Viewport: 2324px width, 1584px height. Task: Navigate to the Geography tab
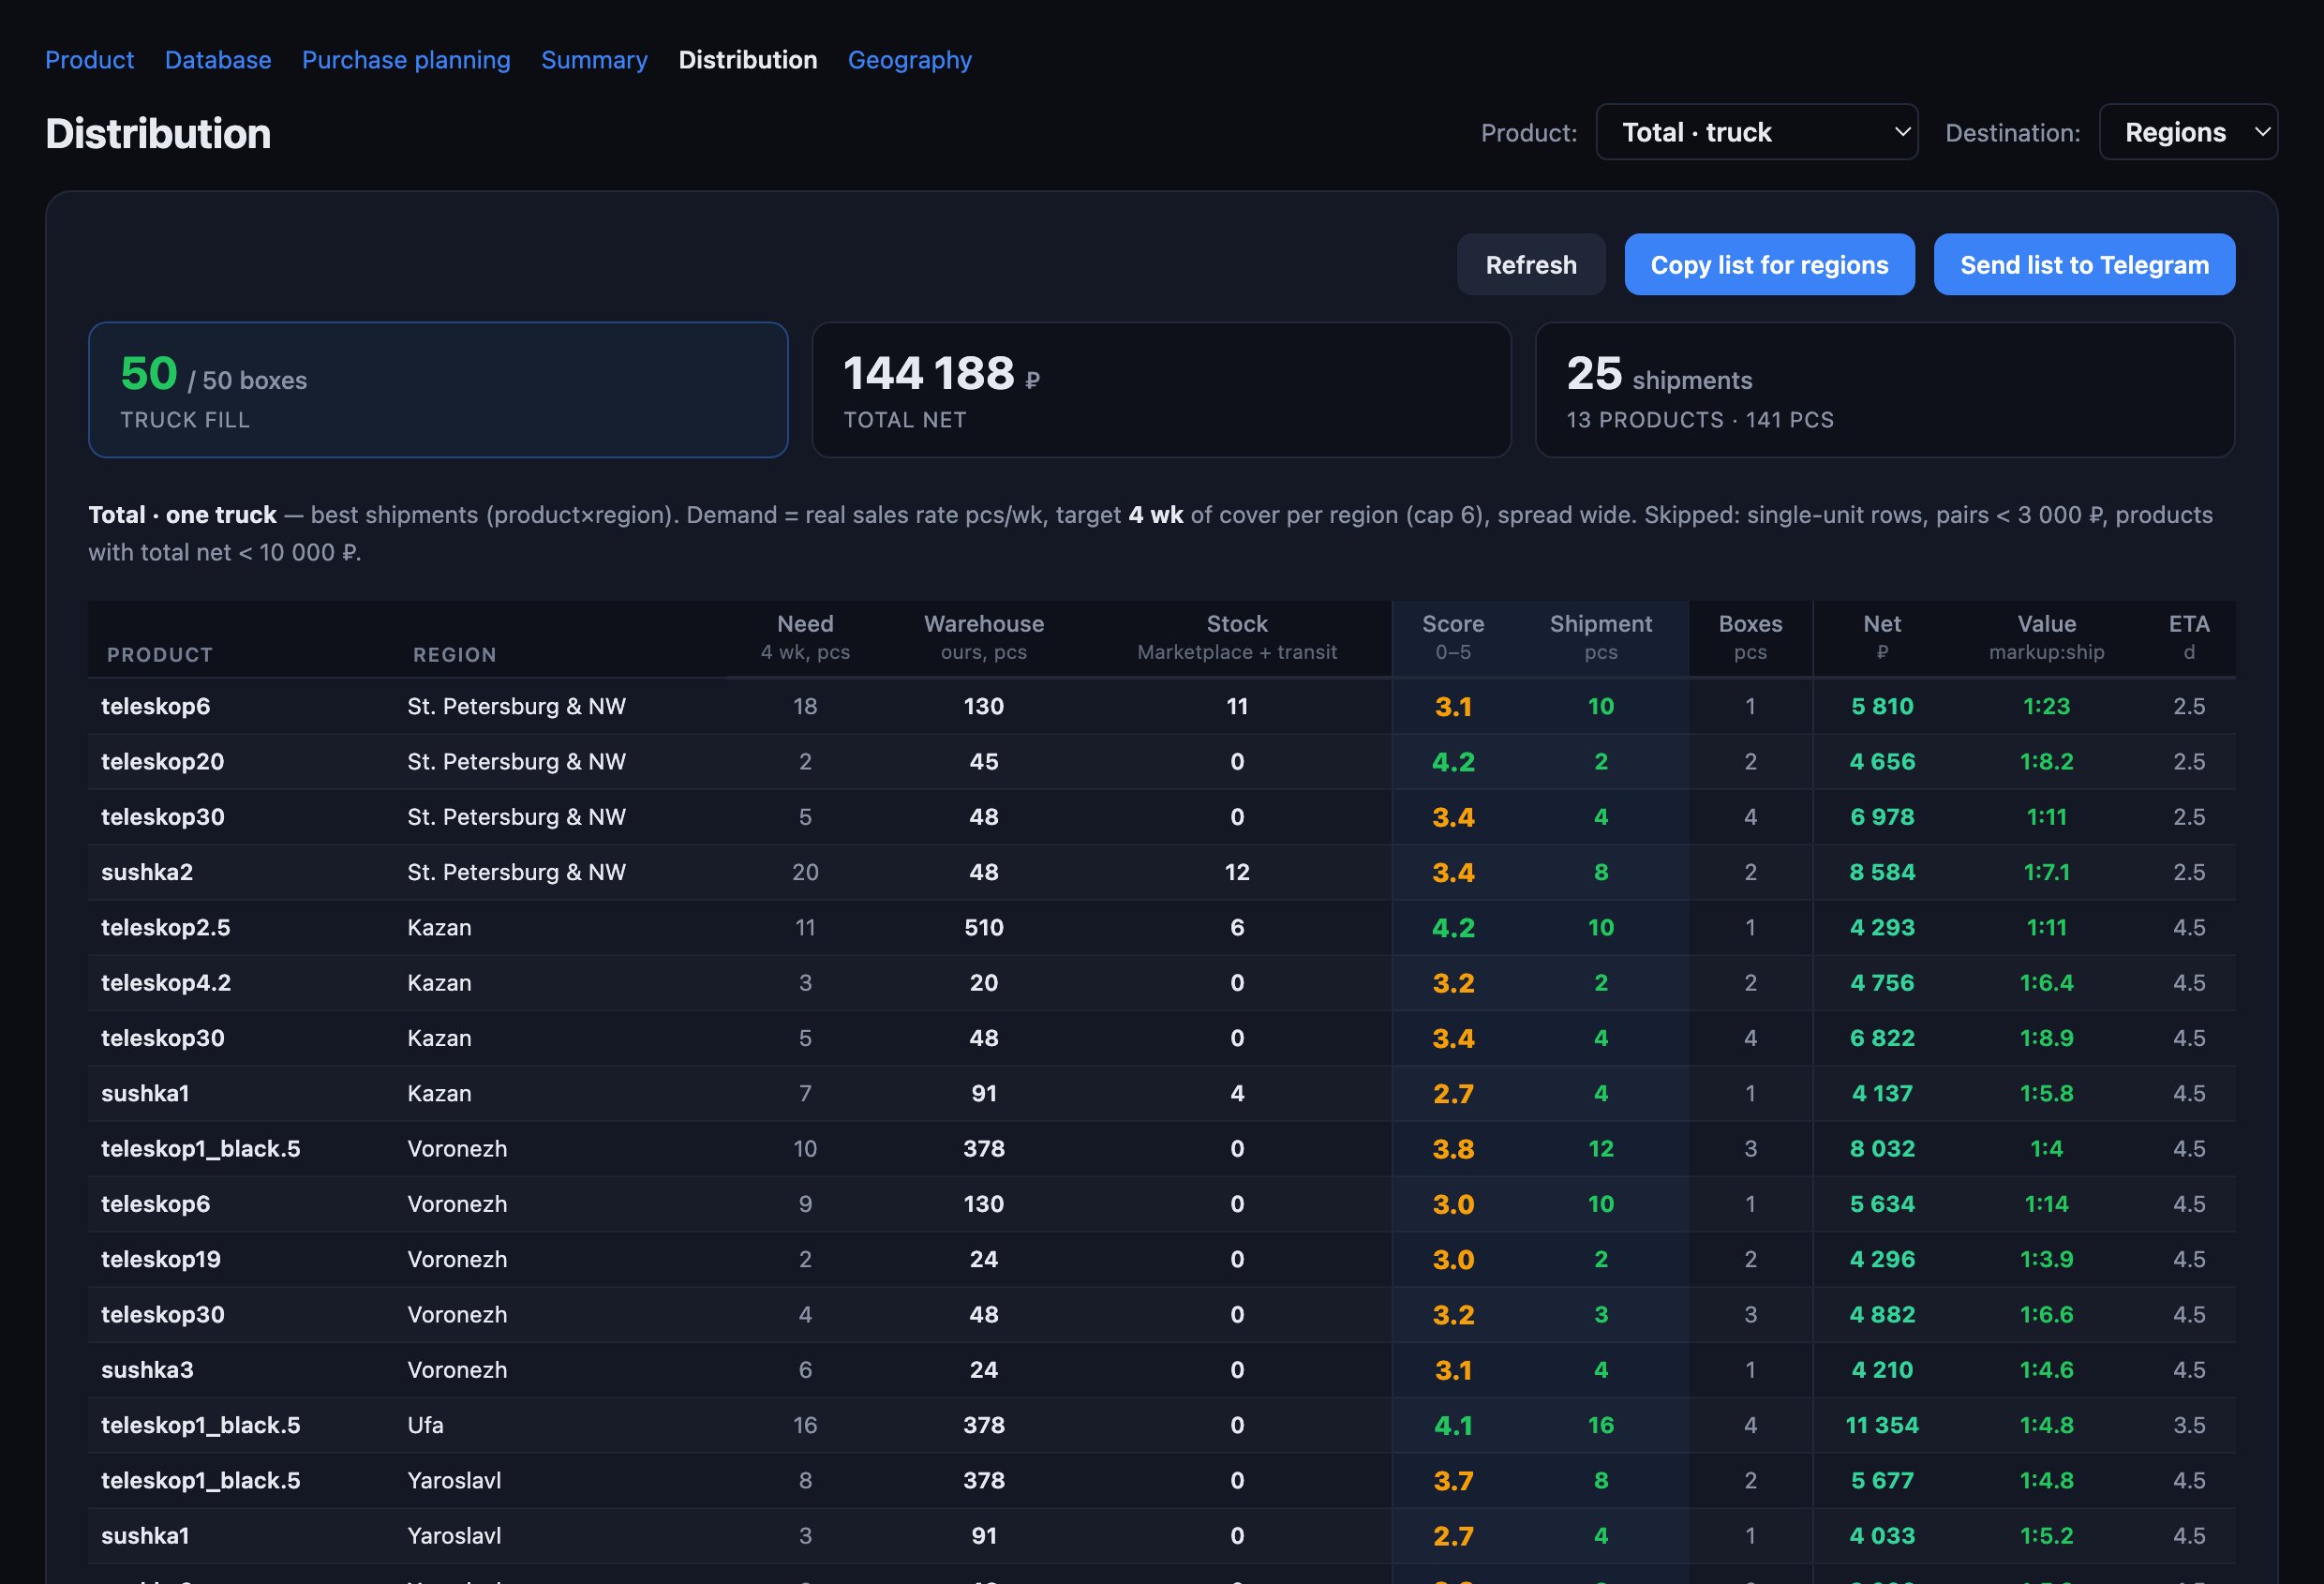coord(909,60)
